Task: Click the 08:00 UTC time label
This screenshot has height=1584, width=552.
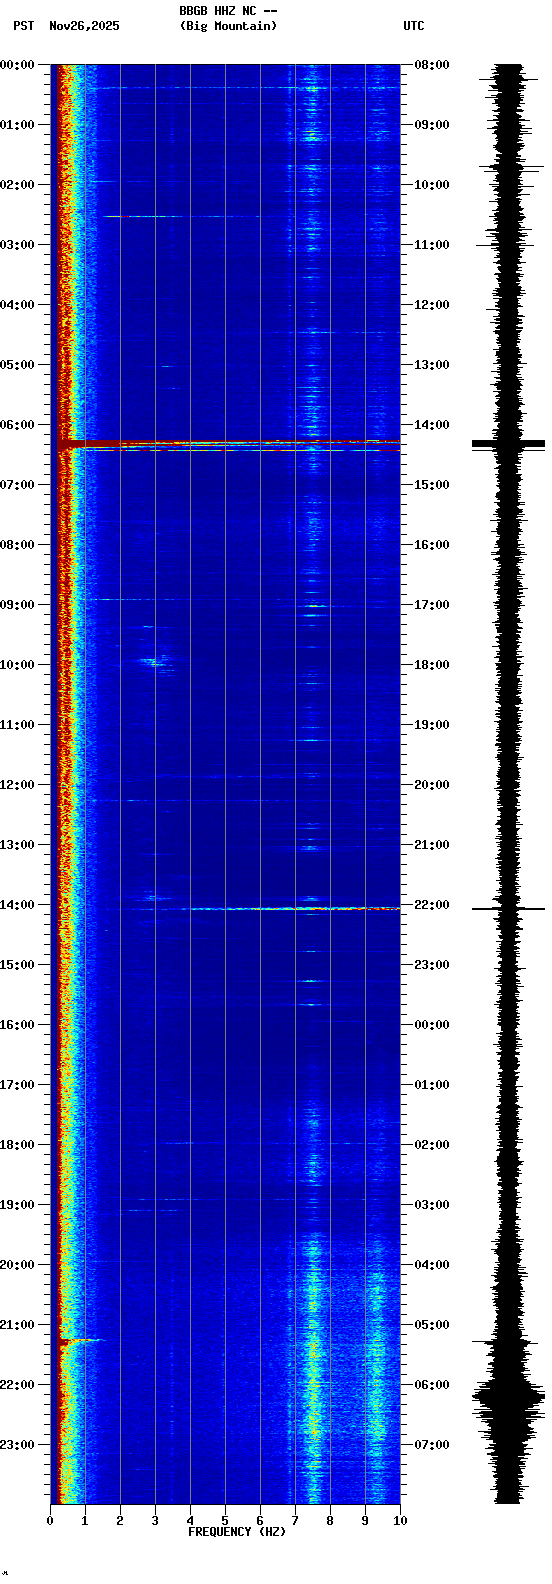Action: coord(432,65)
